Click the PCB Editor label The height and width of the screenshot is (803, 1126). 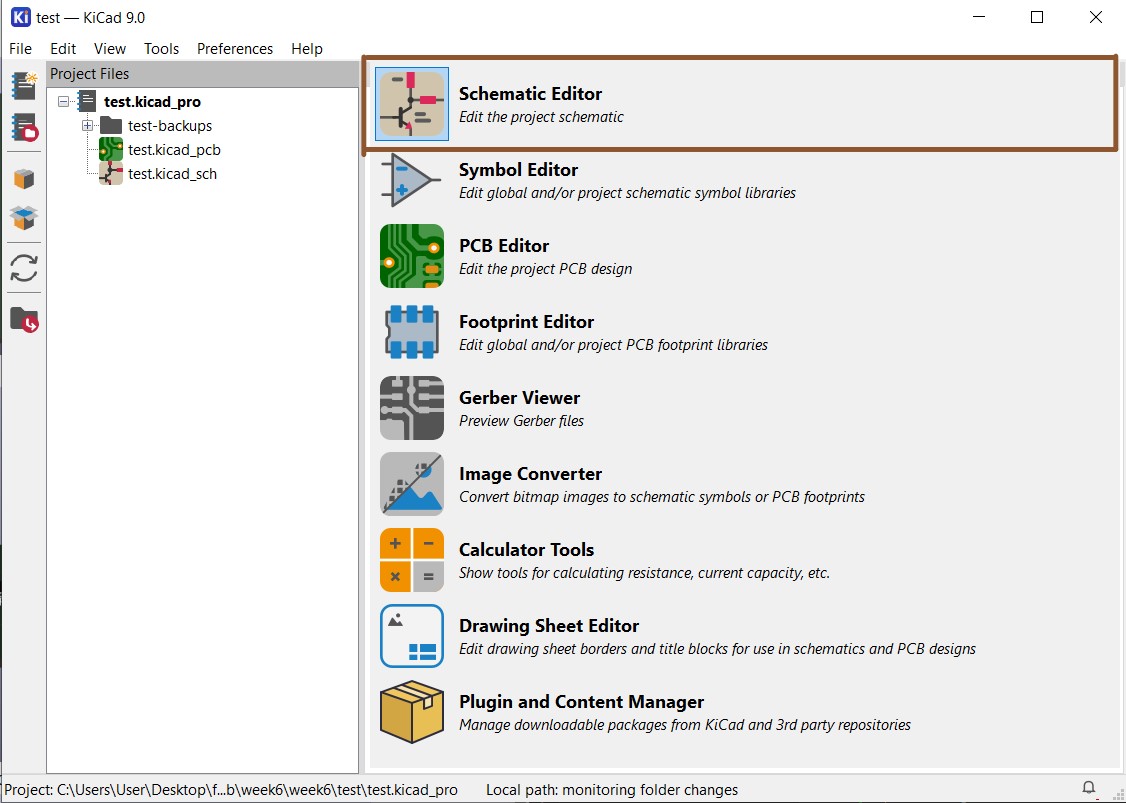coord(504,246)
